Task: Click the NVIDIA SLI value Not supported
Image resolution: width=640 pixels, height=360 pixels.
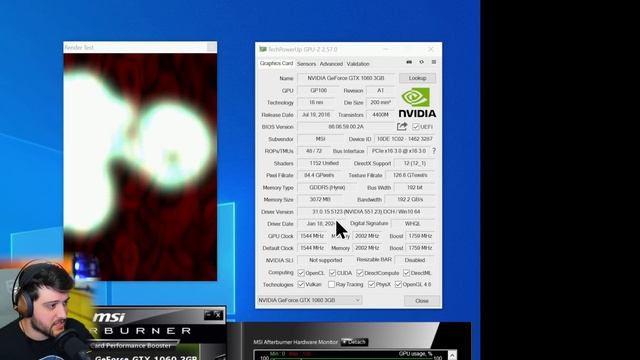Action: pos(325,260)
